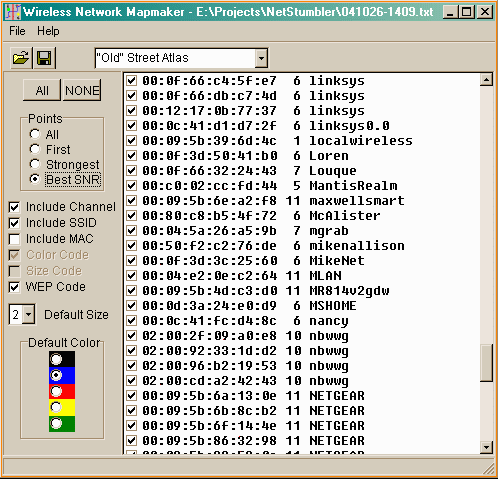The width and height of the screenshot is (498, 479).
Task: Click NETGEAR row with MAC 00:09:5b:6a:13:0e
Action: pos(253,396)
